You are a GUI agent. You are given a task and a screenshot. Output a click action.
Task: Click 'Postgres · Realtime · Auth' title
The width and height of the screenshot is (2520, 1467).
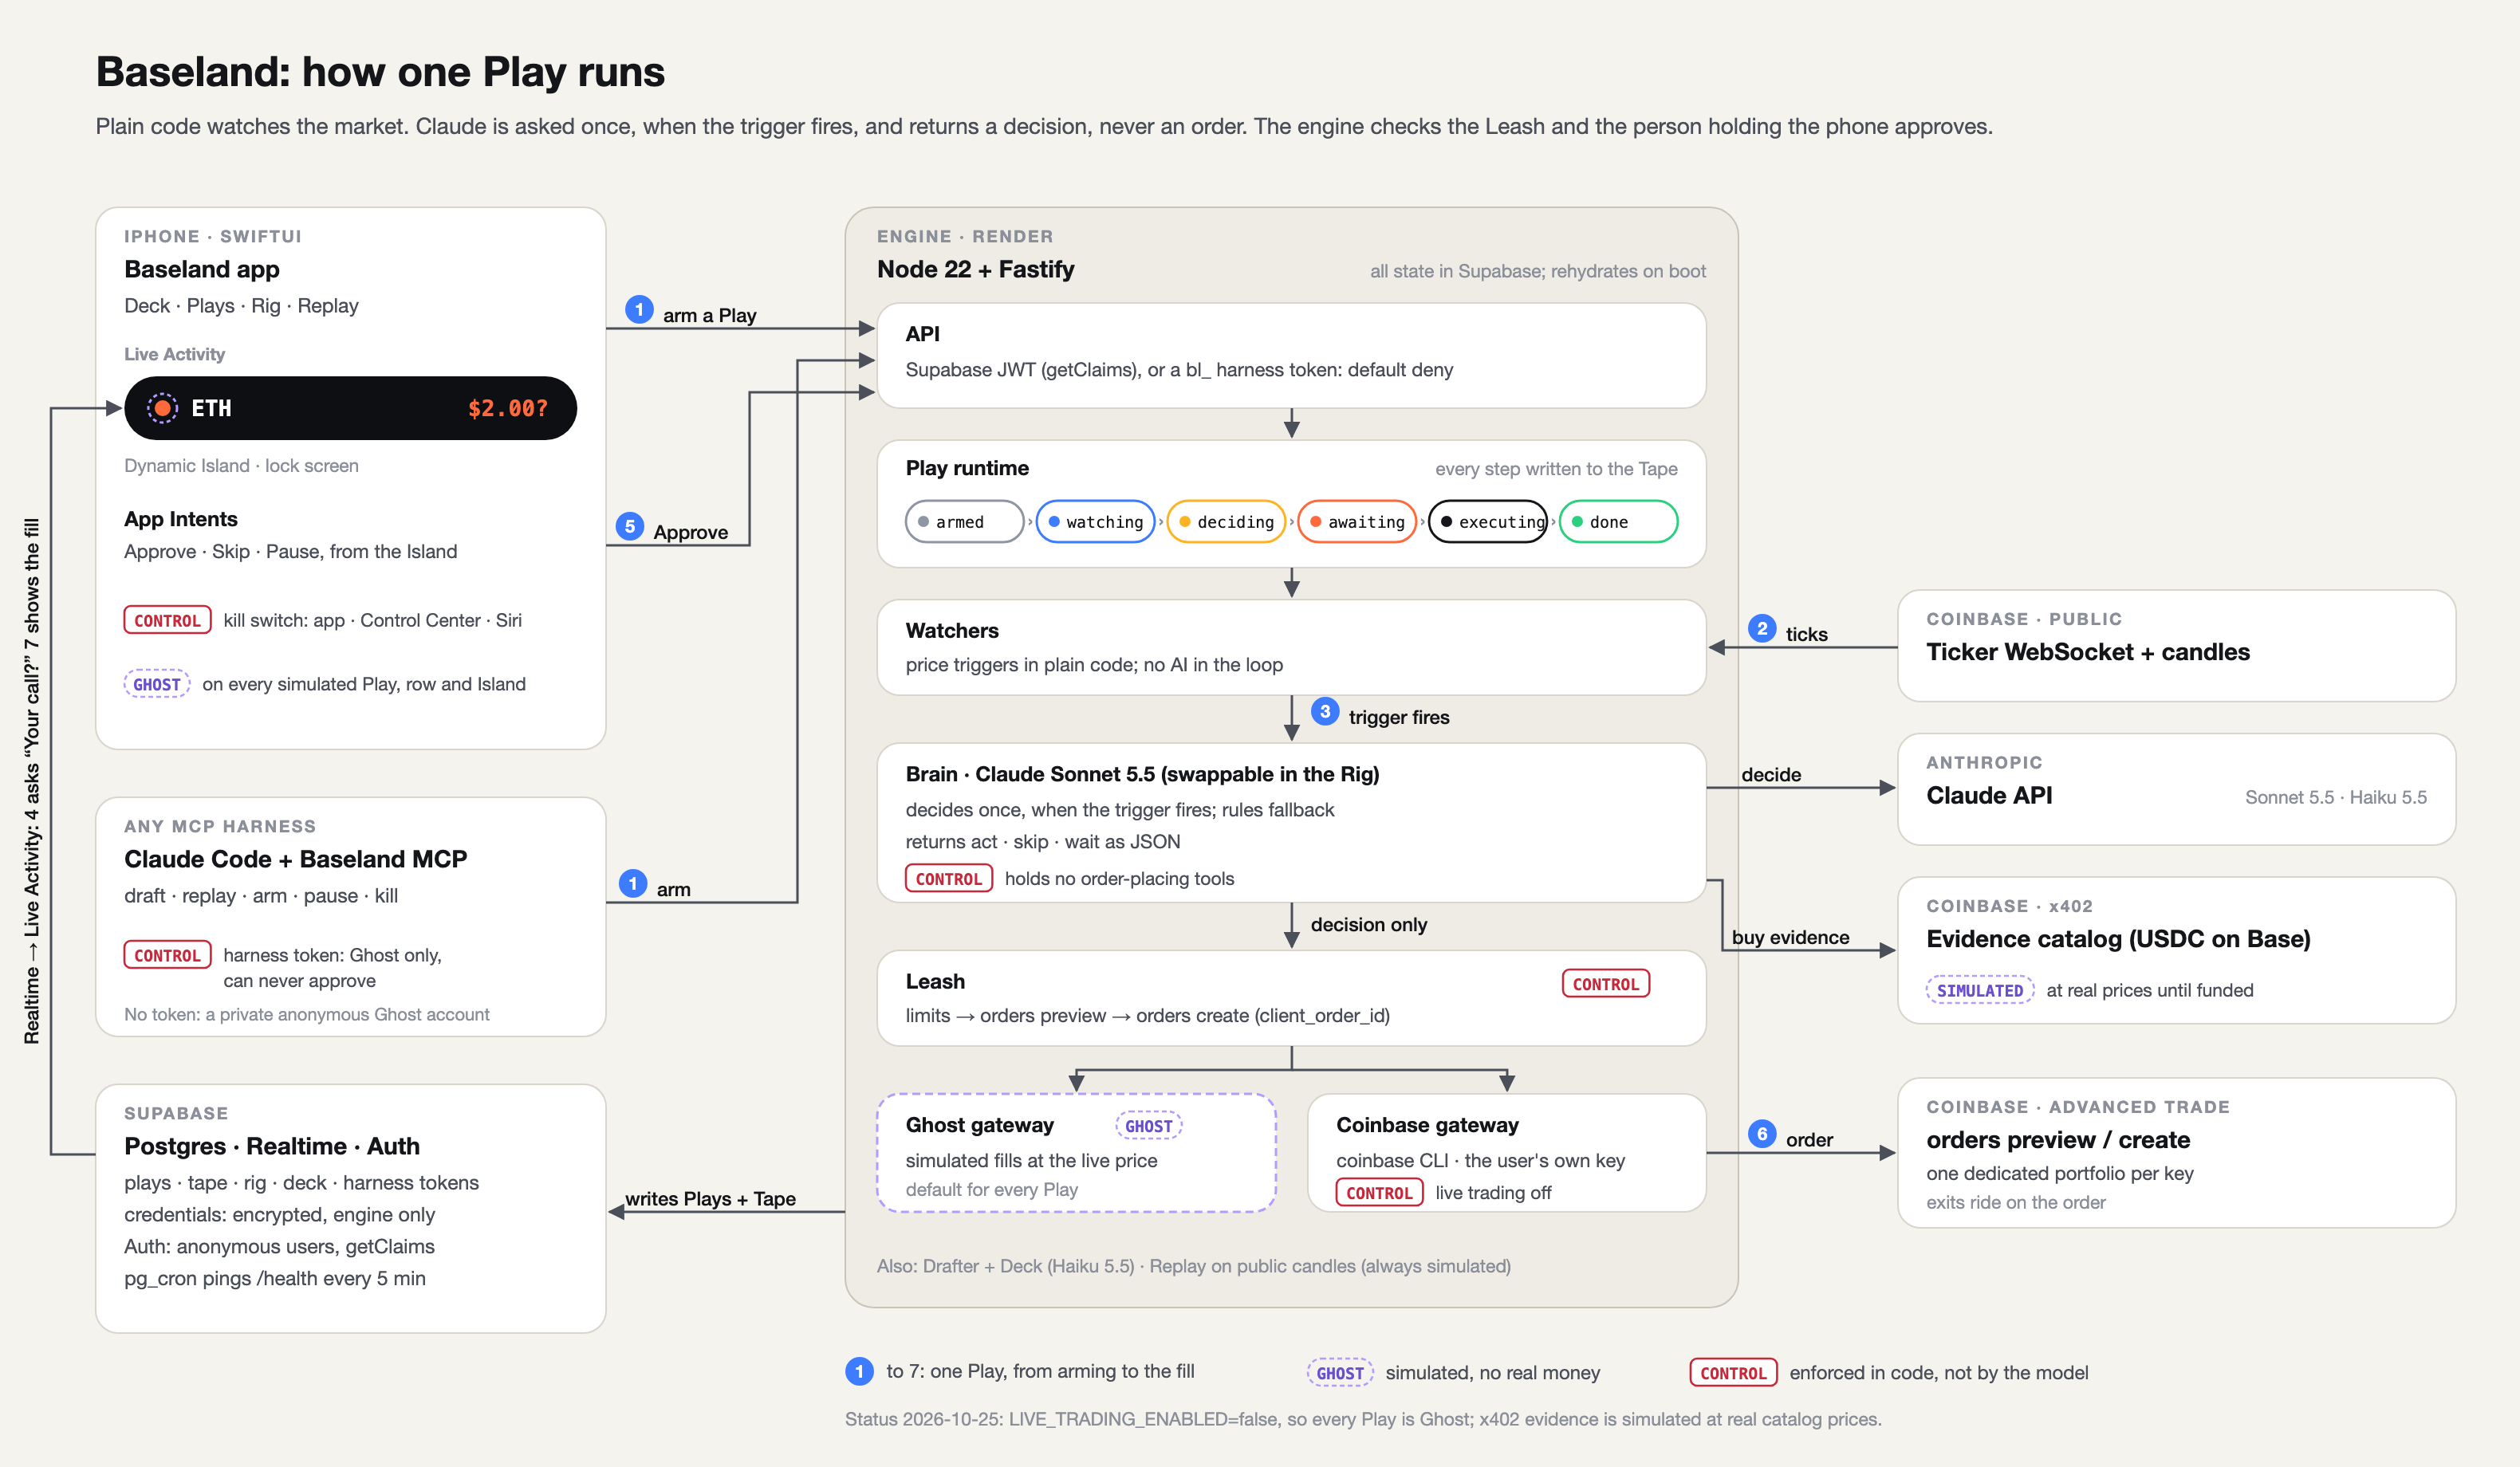pyautogui.click(x=272, y=1146)
